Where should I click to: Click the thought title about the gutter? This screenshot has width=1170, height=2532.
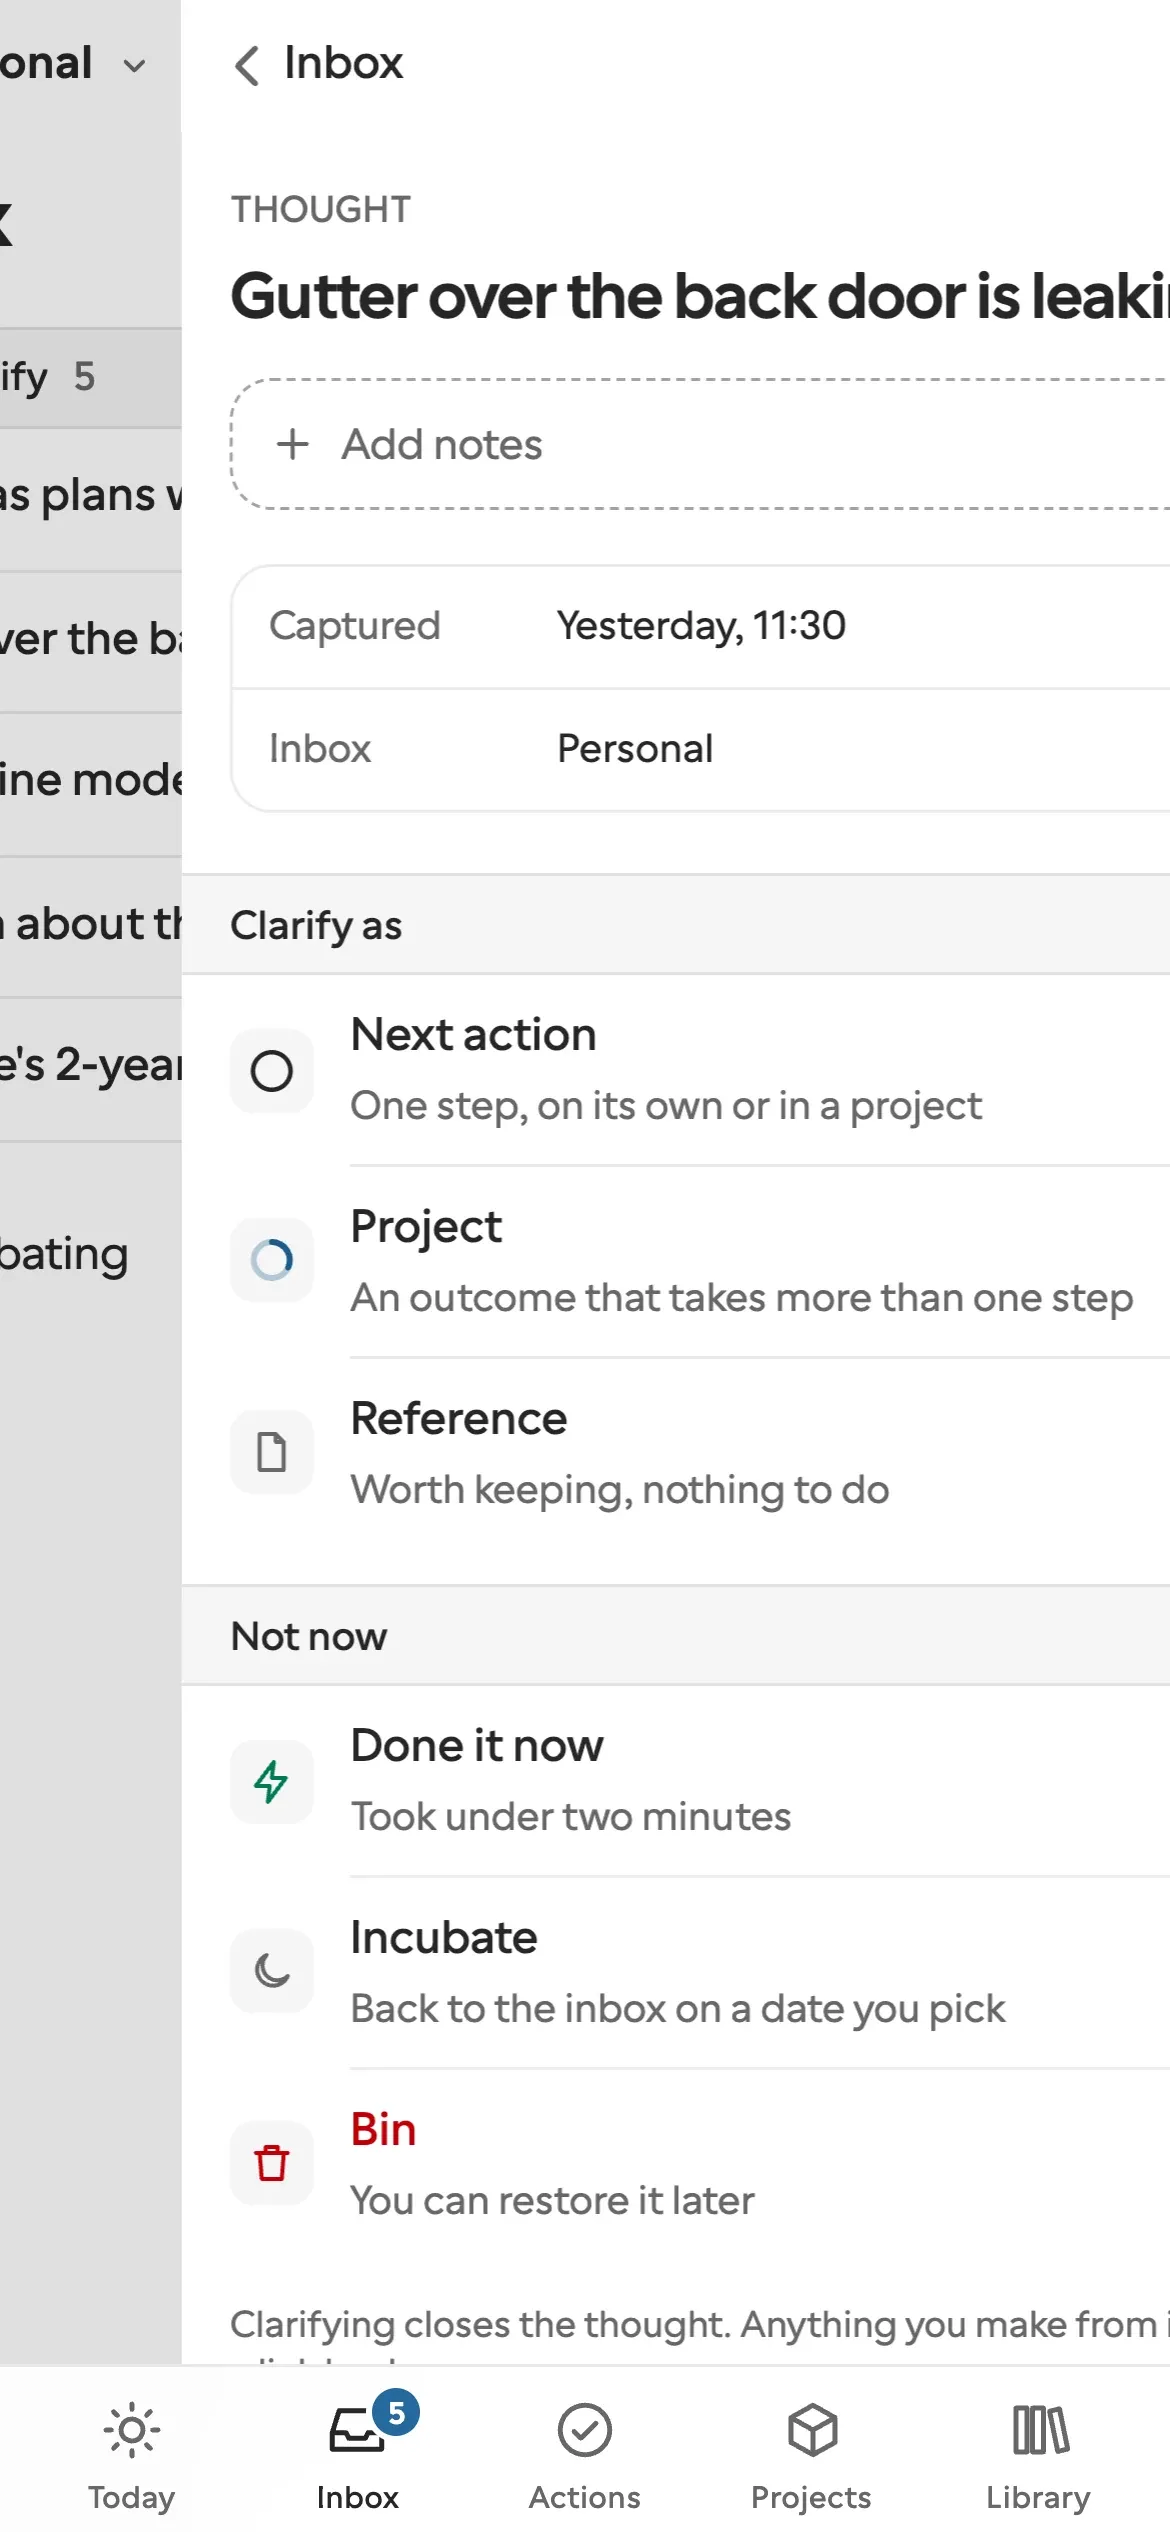[700, 297]
